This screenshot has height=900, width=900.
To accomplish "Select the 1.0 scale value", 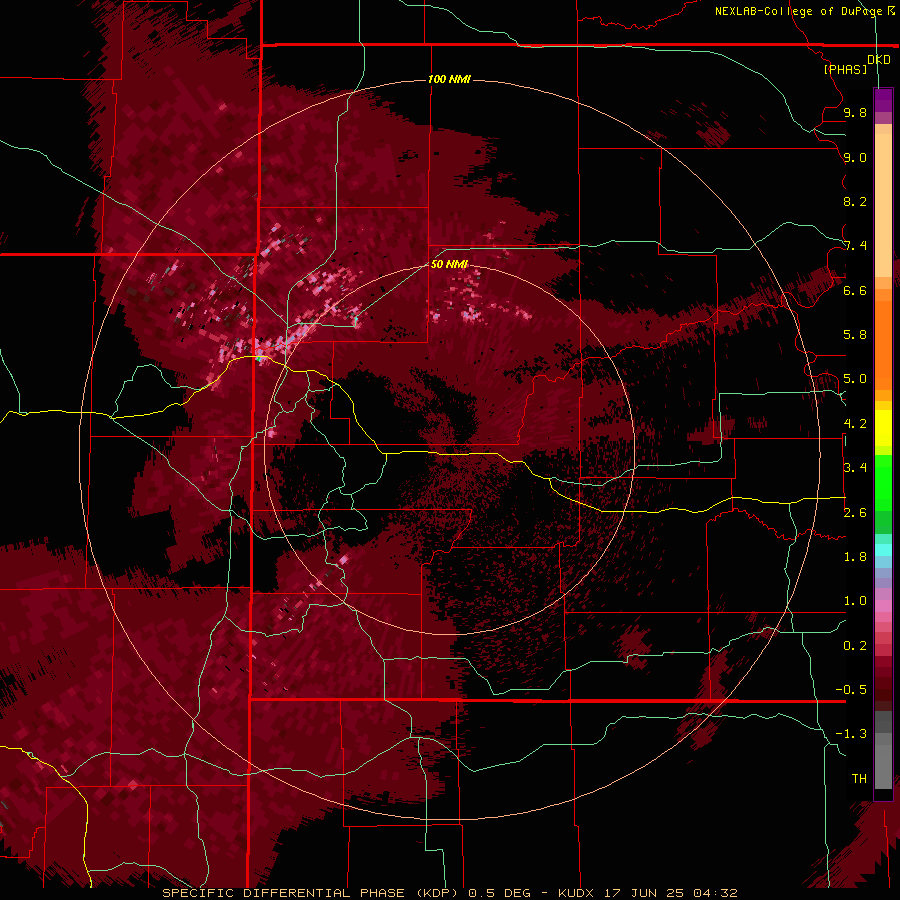I will [x=855, y=601].
